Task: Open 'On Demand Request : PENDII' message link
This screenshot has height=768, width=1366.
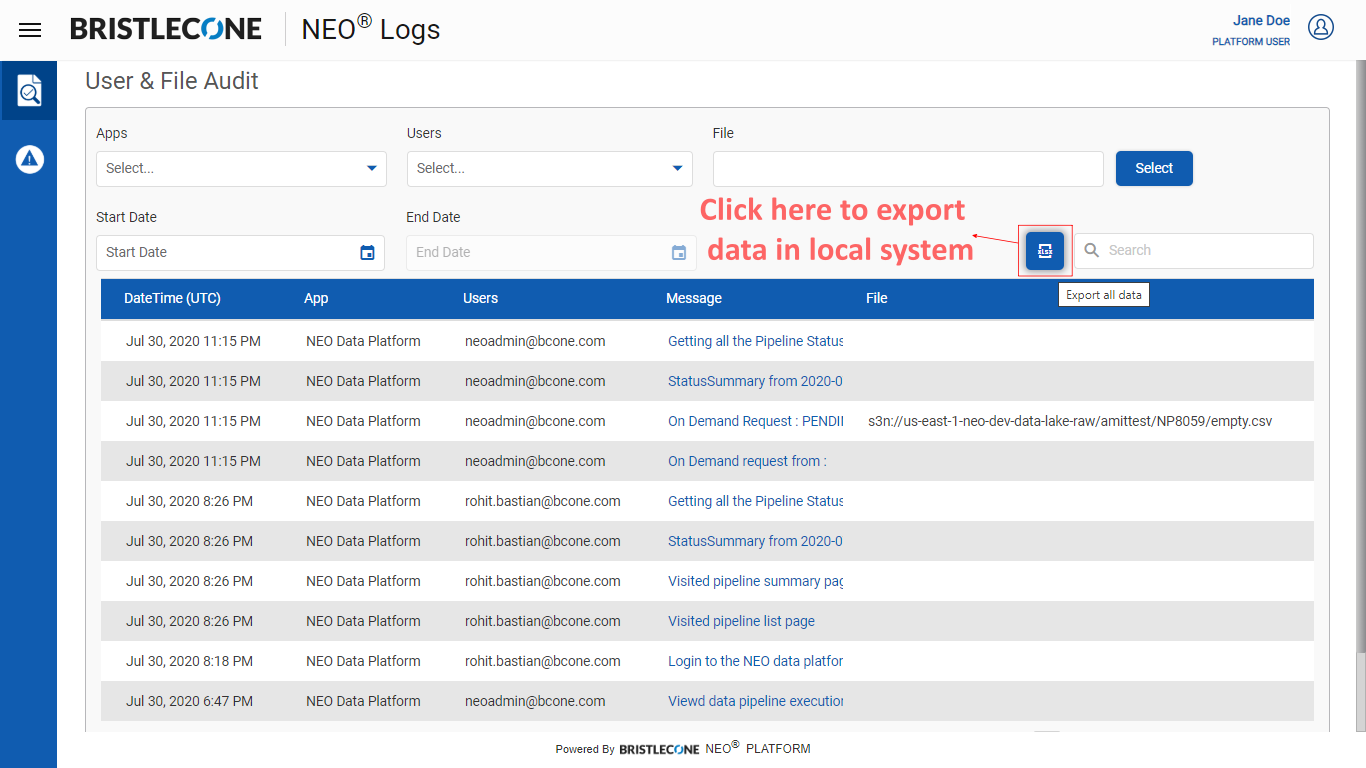Action: click(756, 421)
